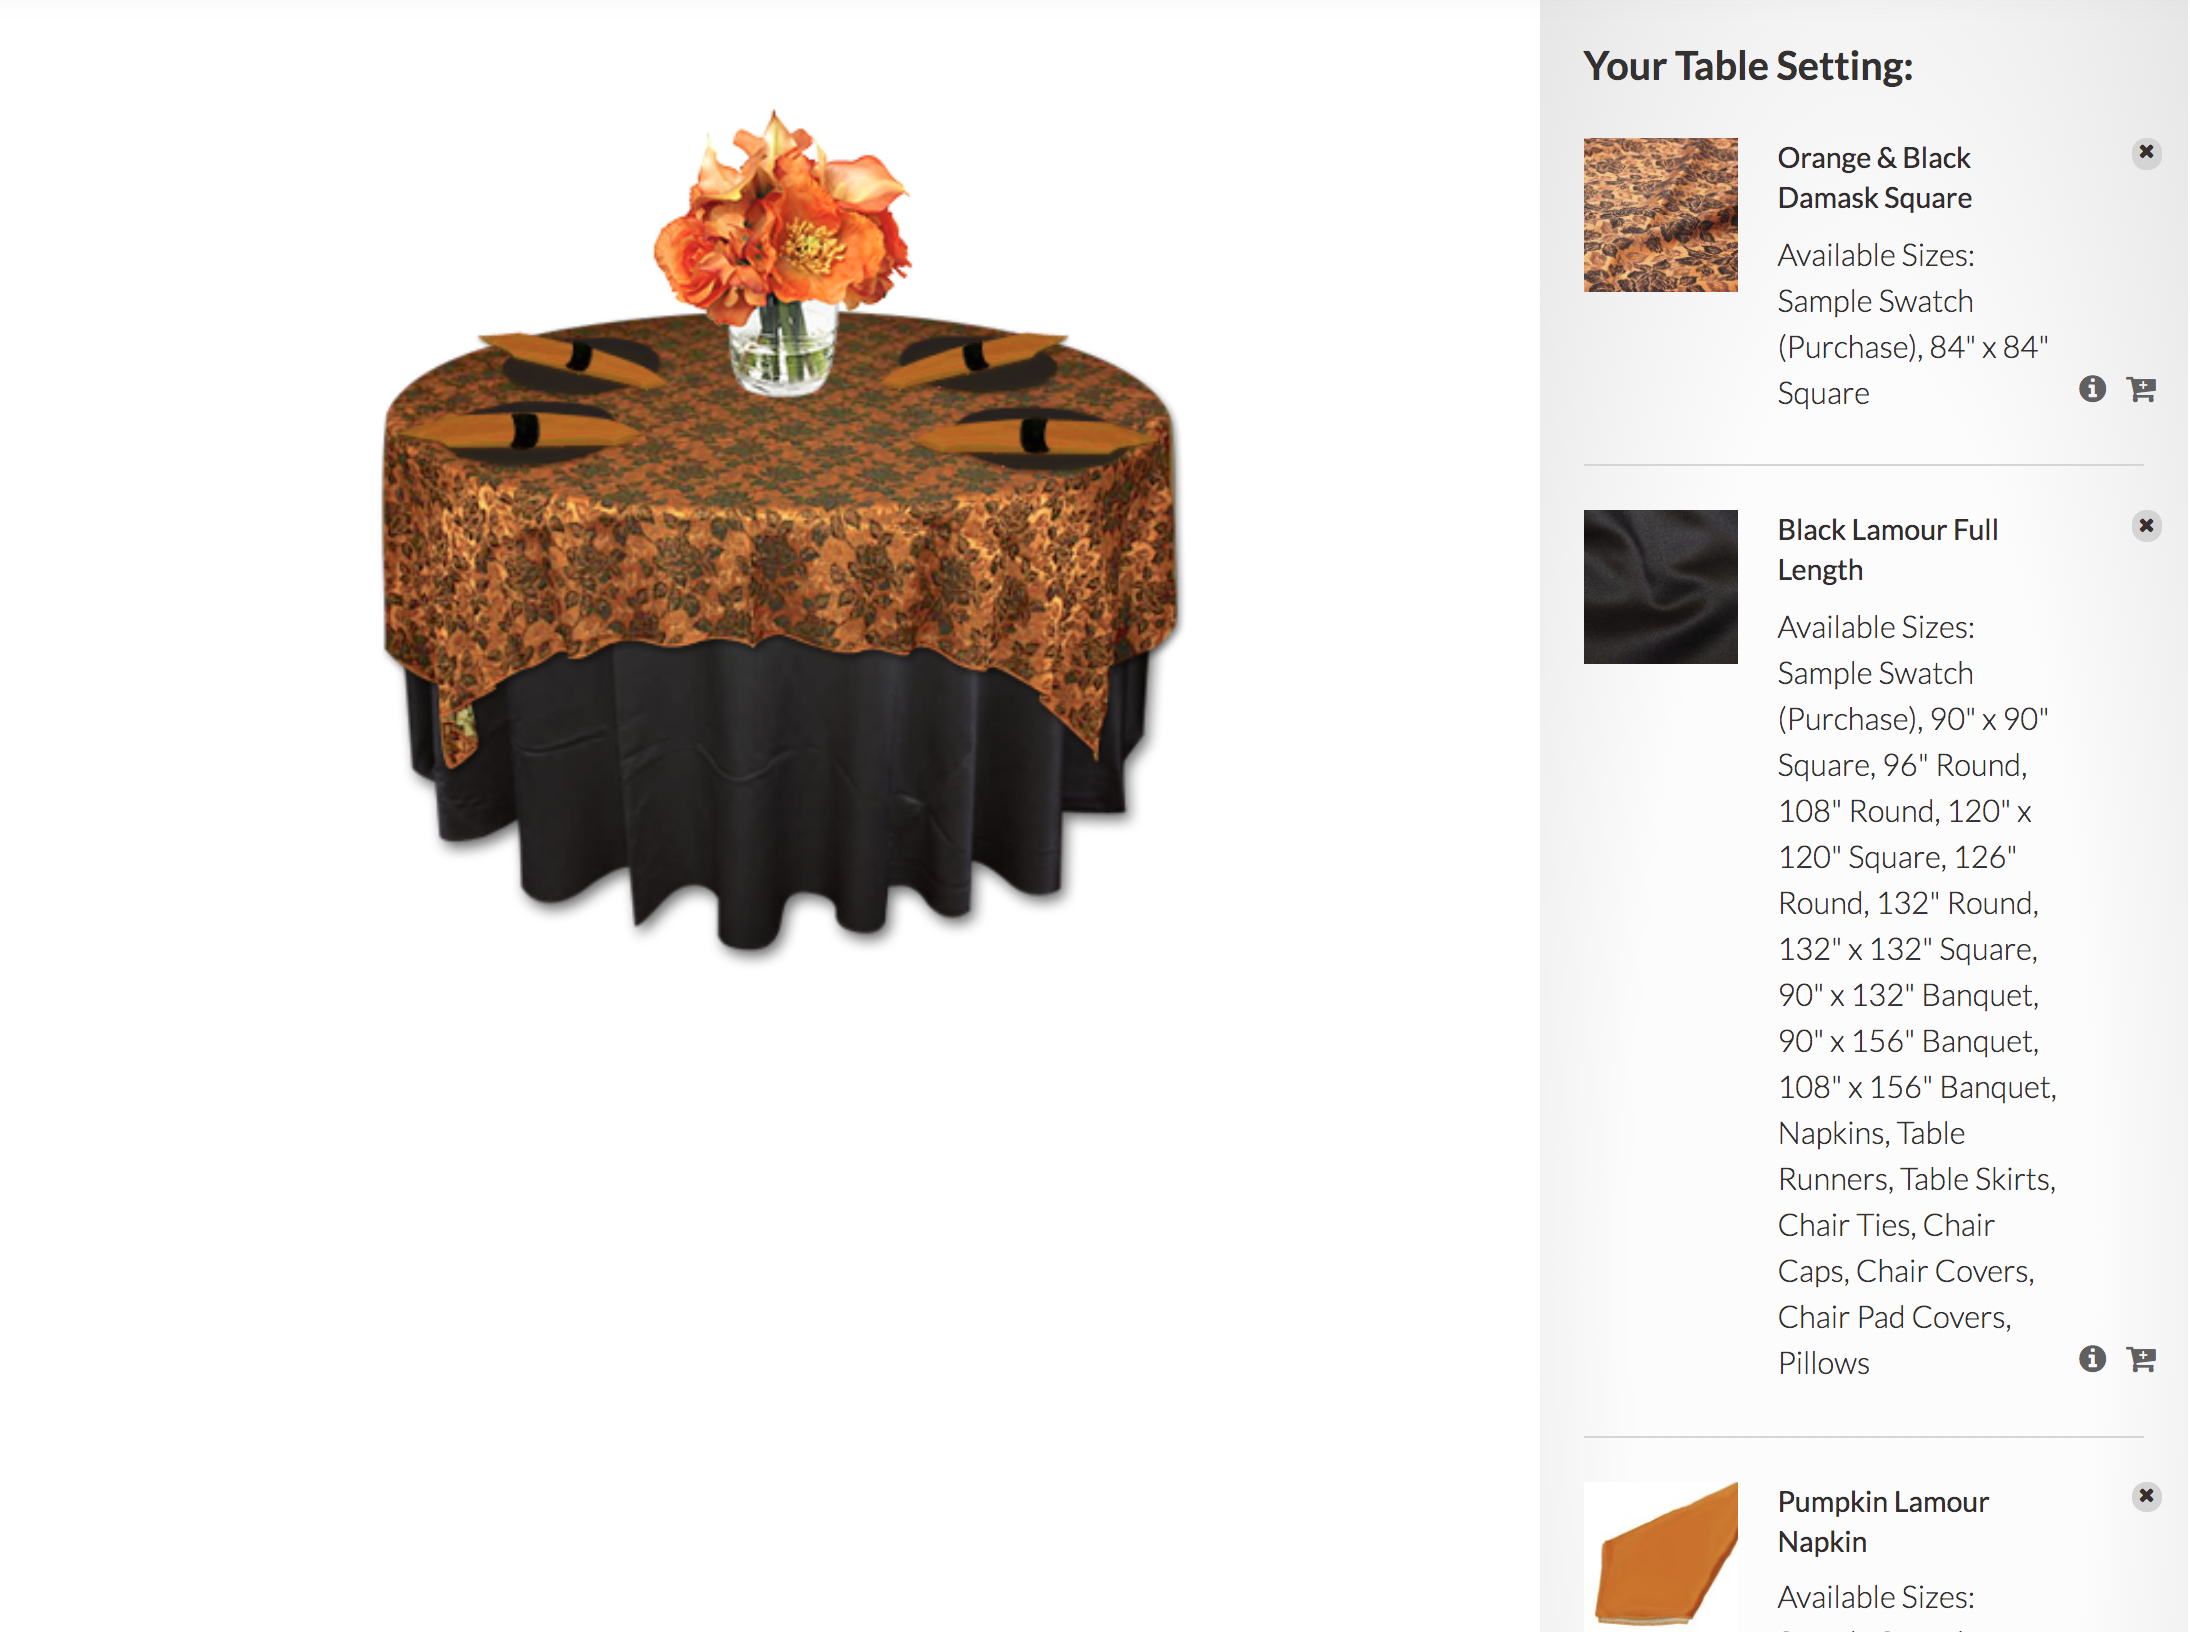Open the Pumpkin Lamour Napkin title link
Screen dimensions: 2190x1632
(x=1884, y=1522)
